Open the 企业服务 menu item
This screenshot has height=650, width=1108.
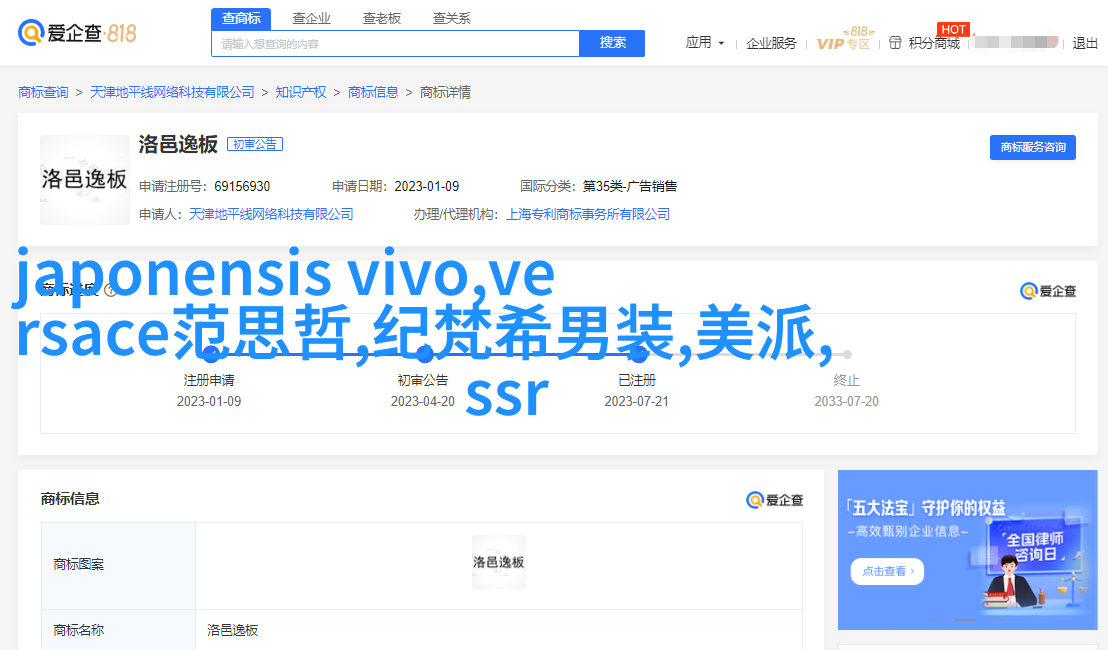(x=771, y=43)
